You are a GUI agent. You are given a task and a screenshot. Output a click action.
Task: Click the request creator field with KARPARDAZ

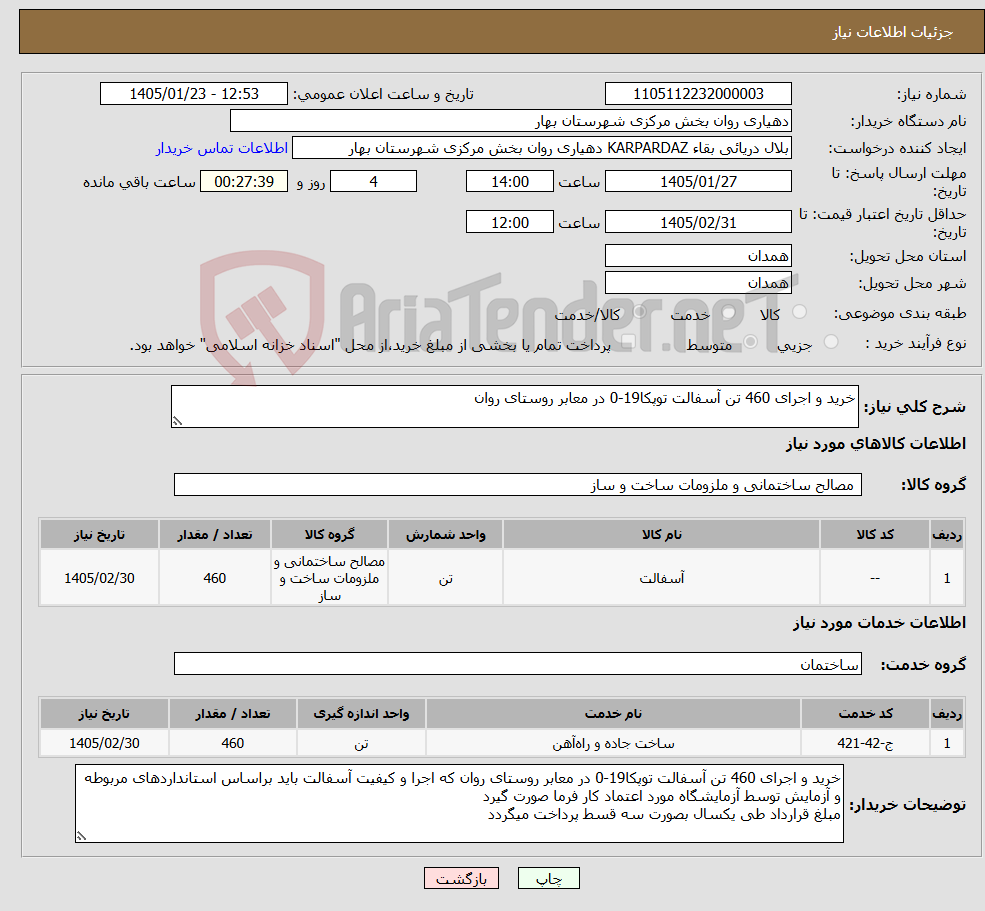coord(541,148)
